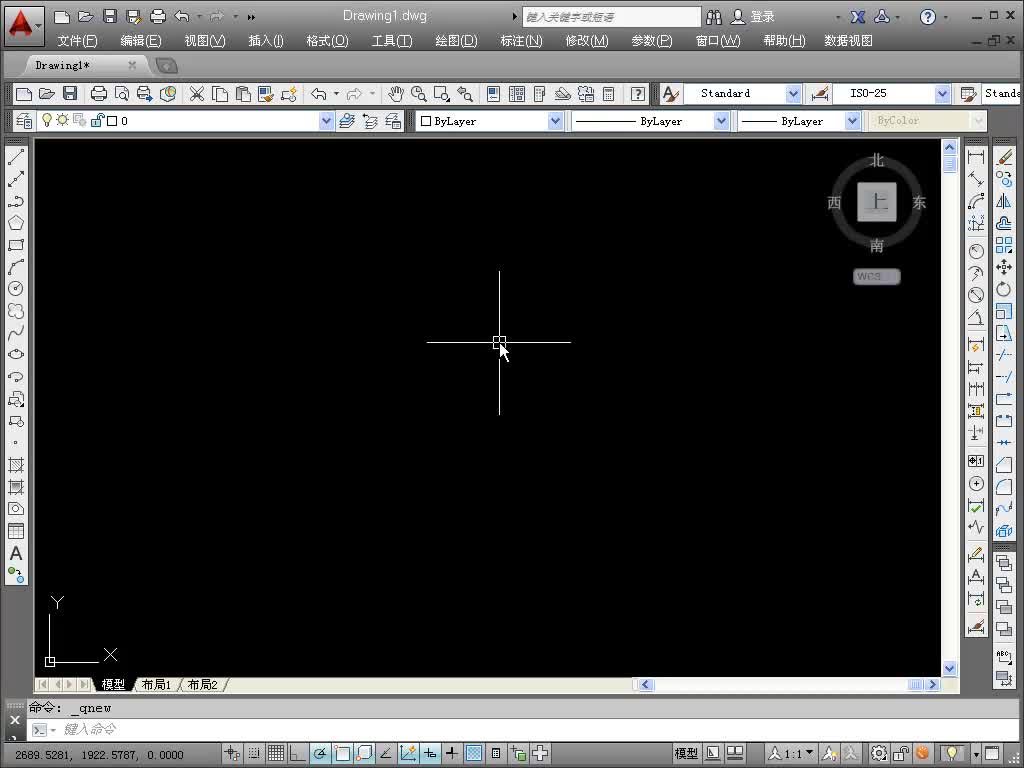
Task: Click the keyword search box in title bar
Action: tap(612, 17)
